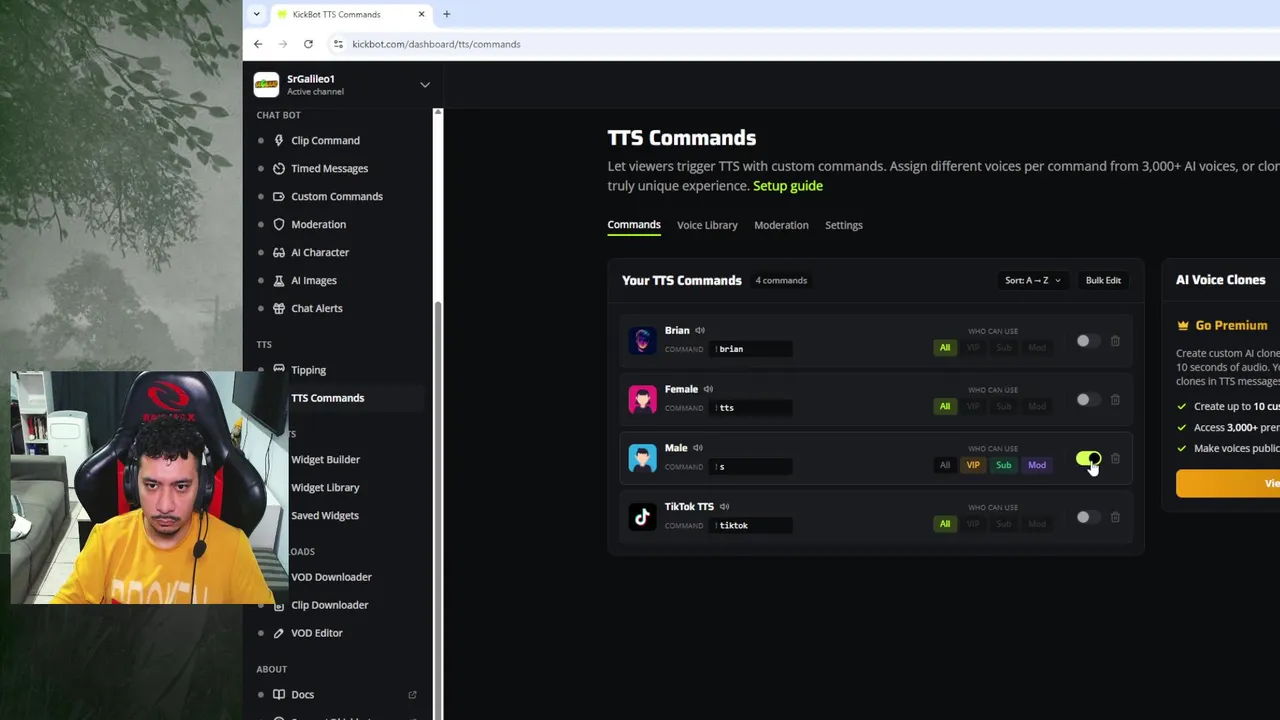The width and height of the screenshot is (1280, 720).
Task: Open Chat Alerts icon in sidebar
Action: point(279,309)
